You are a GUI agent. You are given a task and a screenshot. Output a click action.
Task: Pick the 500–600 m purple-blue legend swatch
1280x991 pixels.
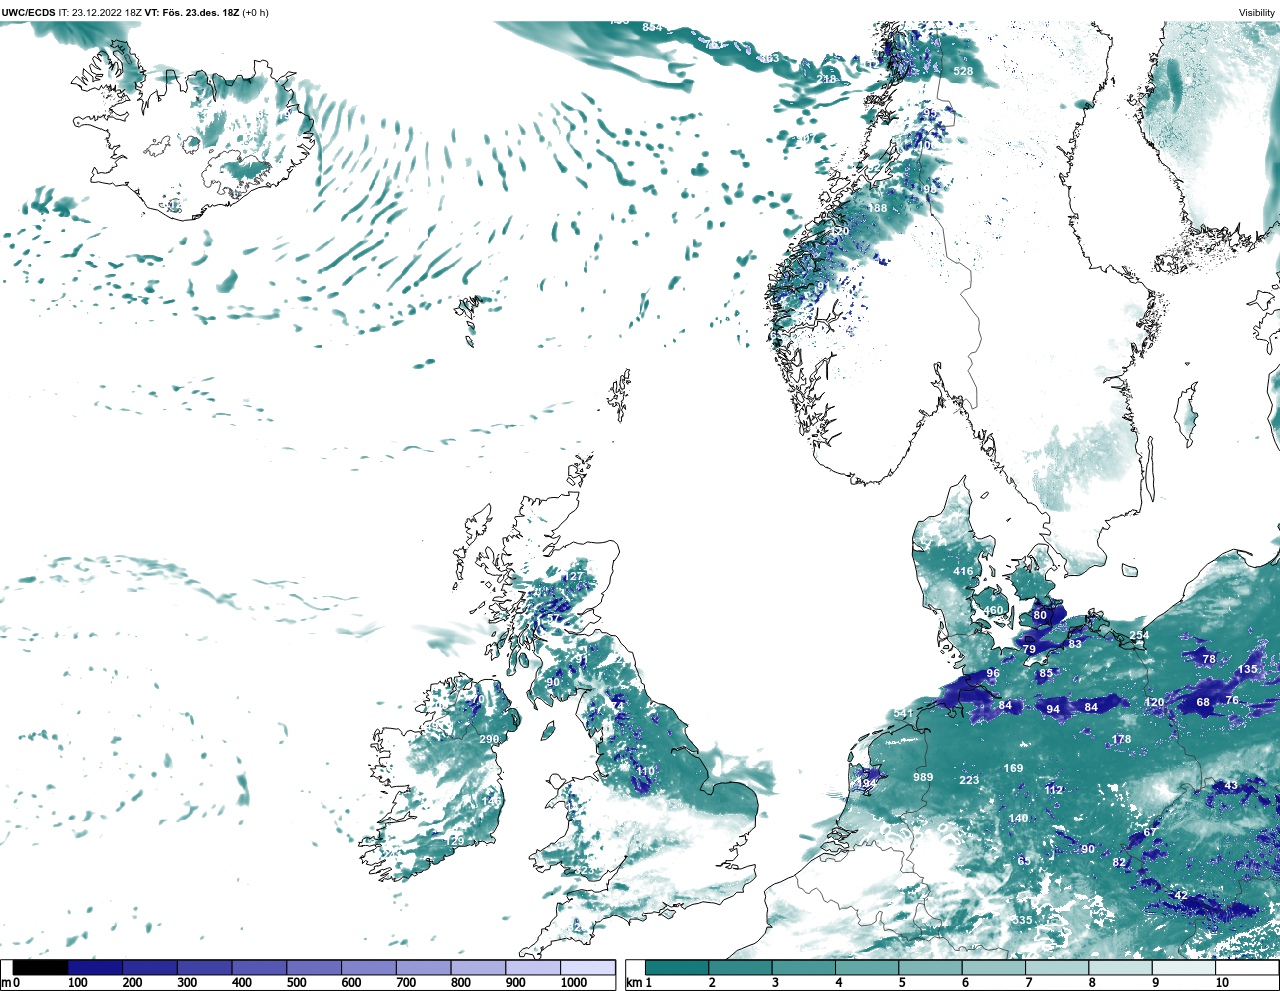tap(314, 968)
